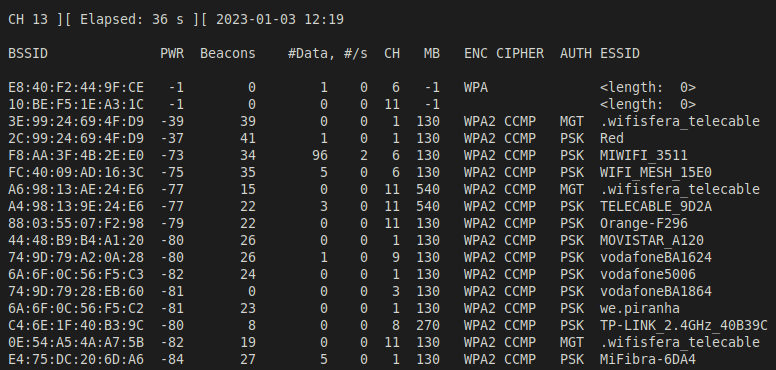
Task: Click the PWR value -75
Action: (172, 172)
